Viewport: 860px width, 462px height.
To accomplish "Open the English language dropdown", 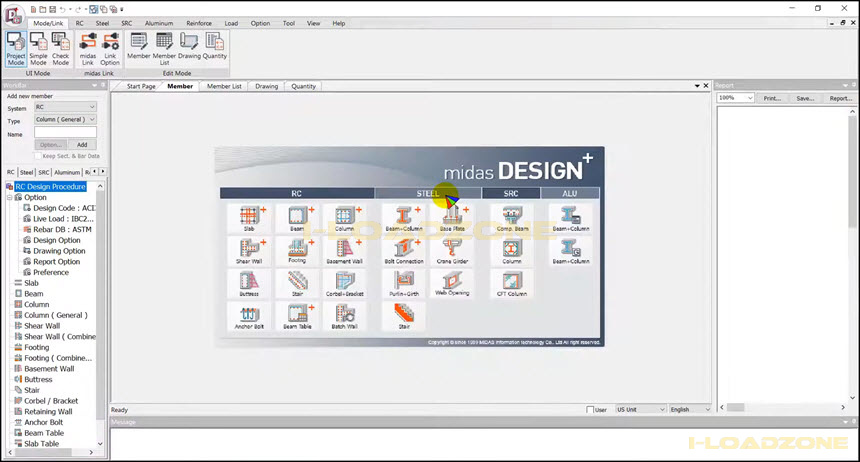I will click(x=689, y=409).
